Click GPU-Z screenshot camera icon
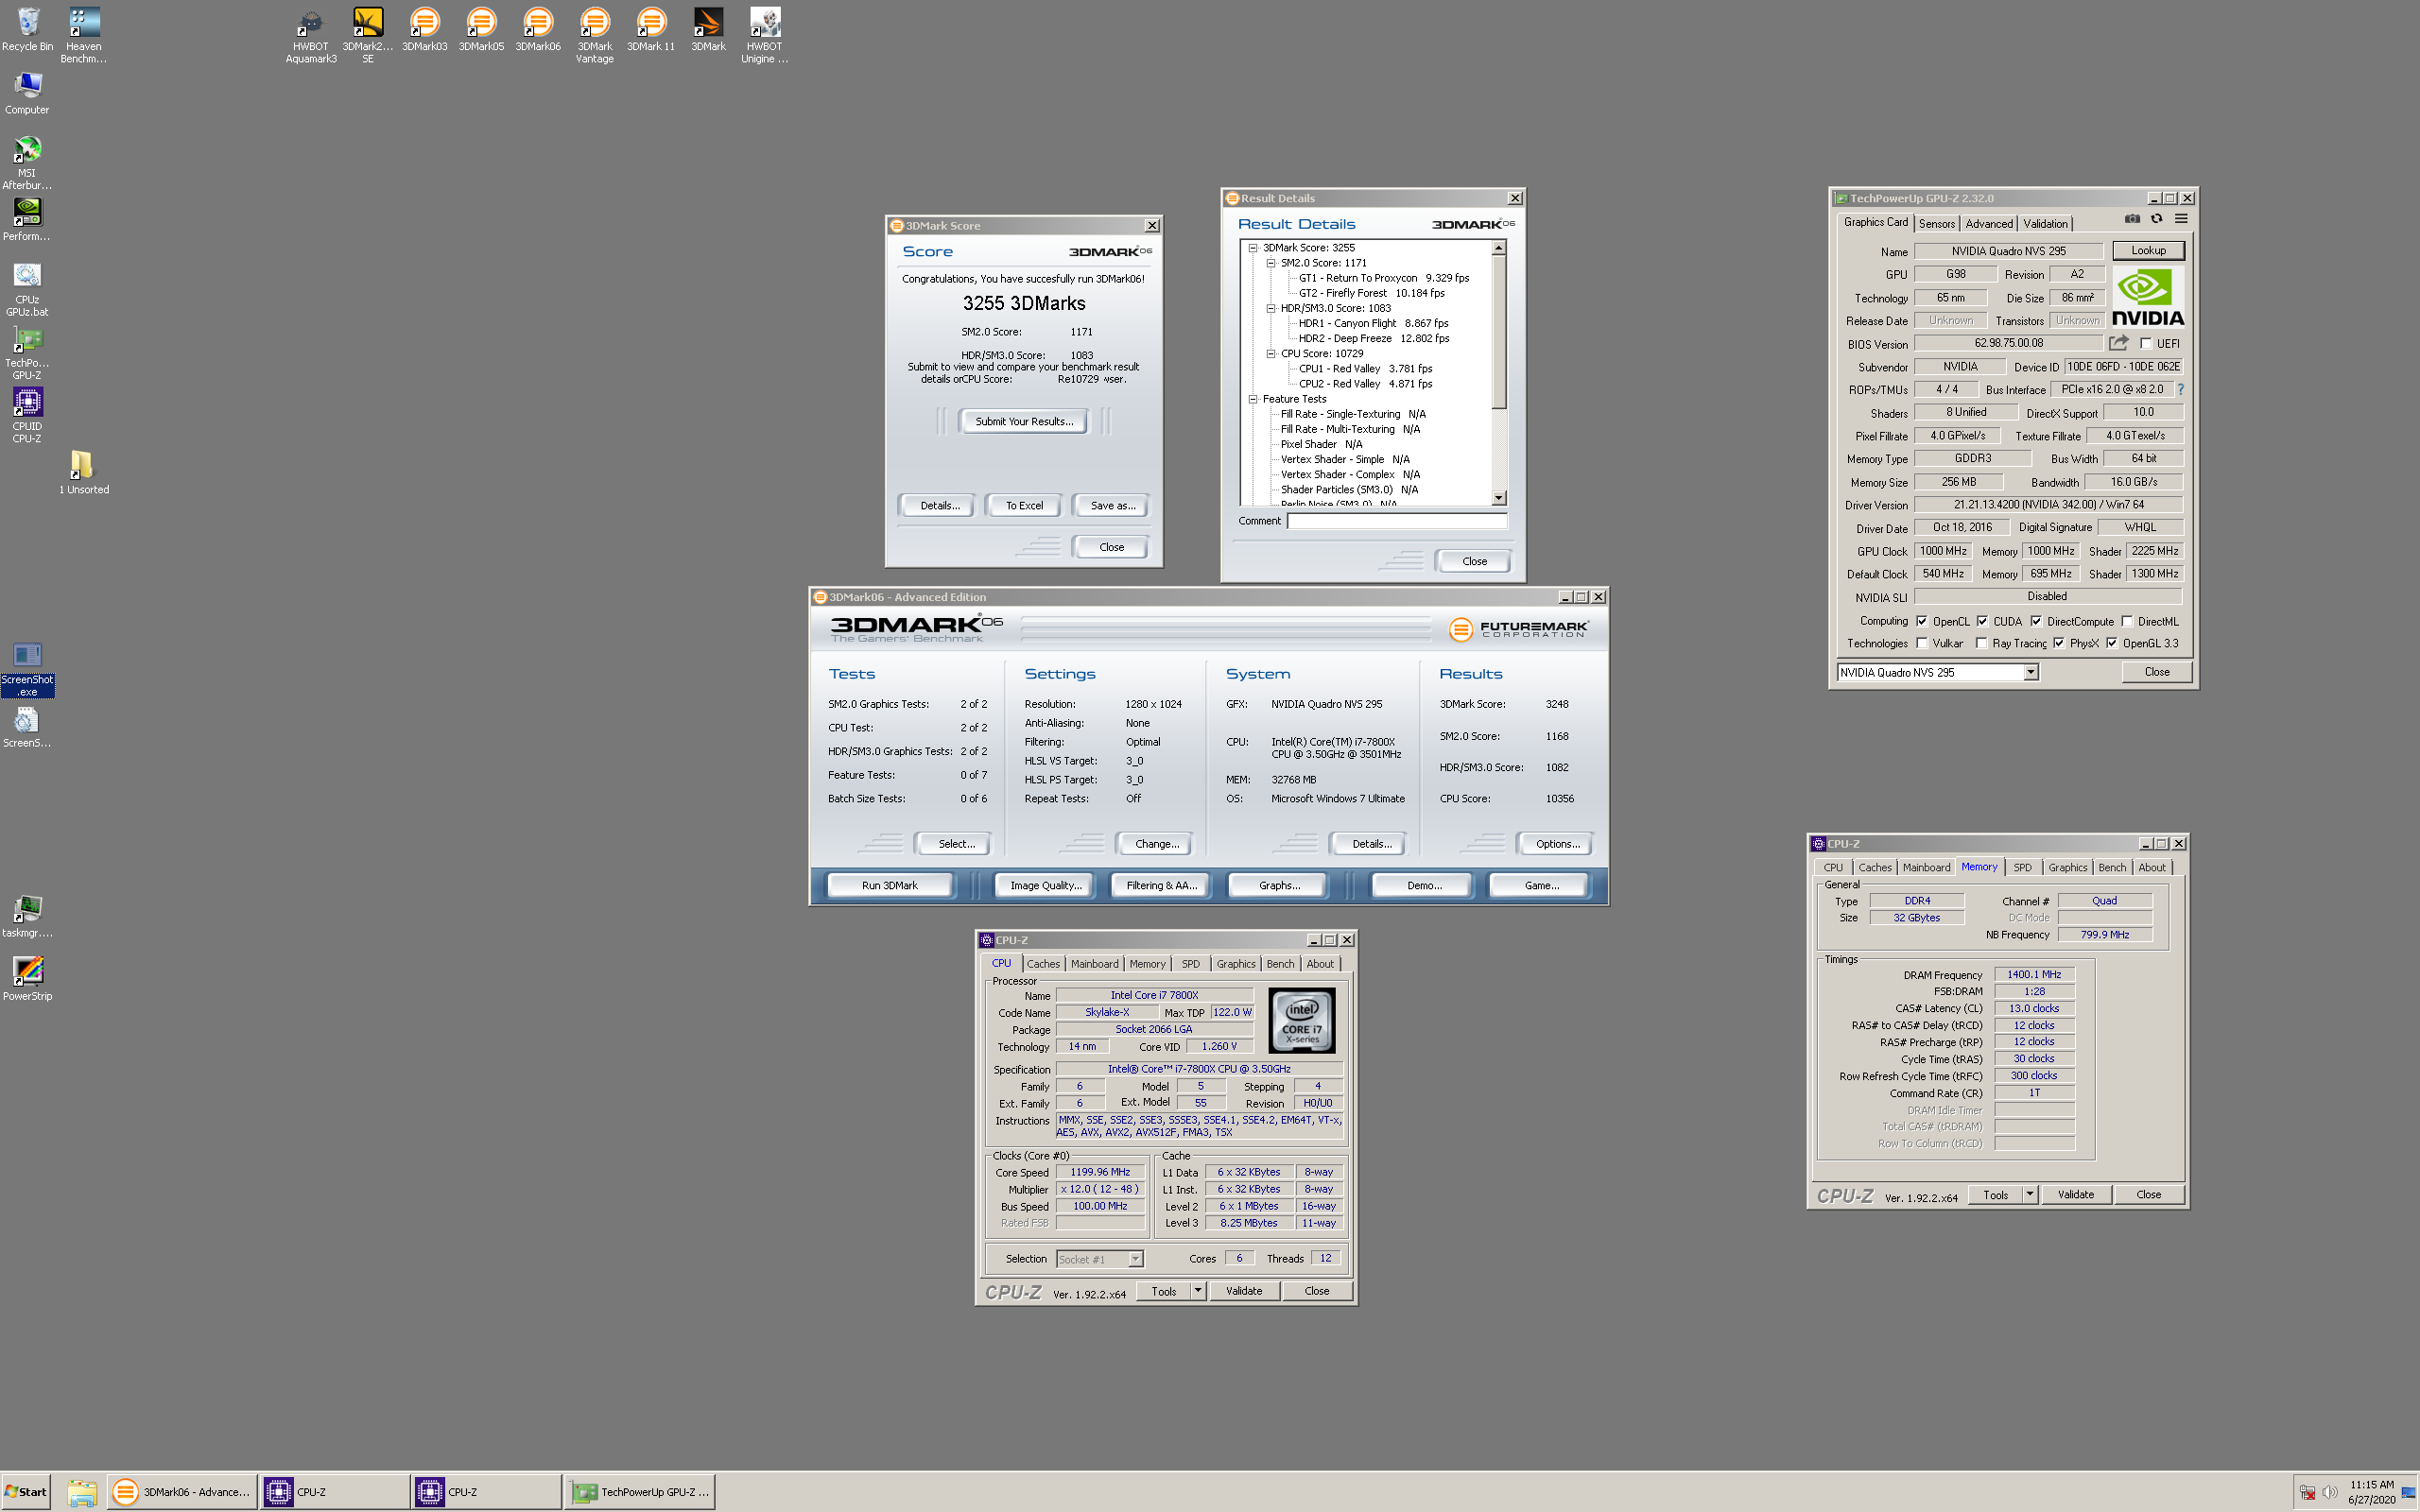This screenshot has height=1512, width=2420. pyautogui.click(x=2132, y=219)
